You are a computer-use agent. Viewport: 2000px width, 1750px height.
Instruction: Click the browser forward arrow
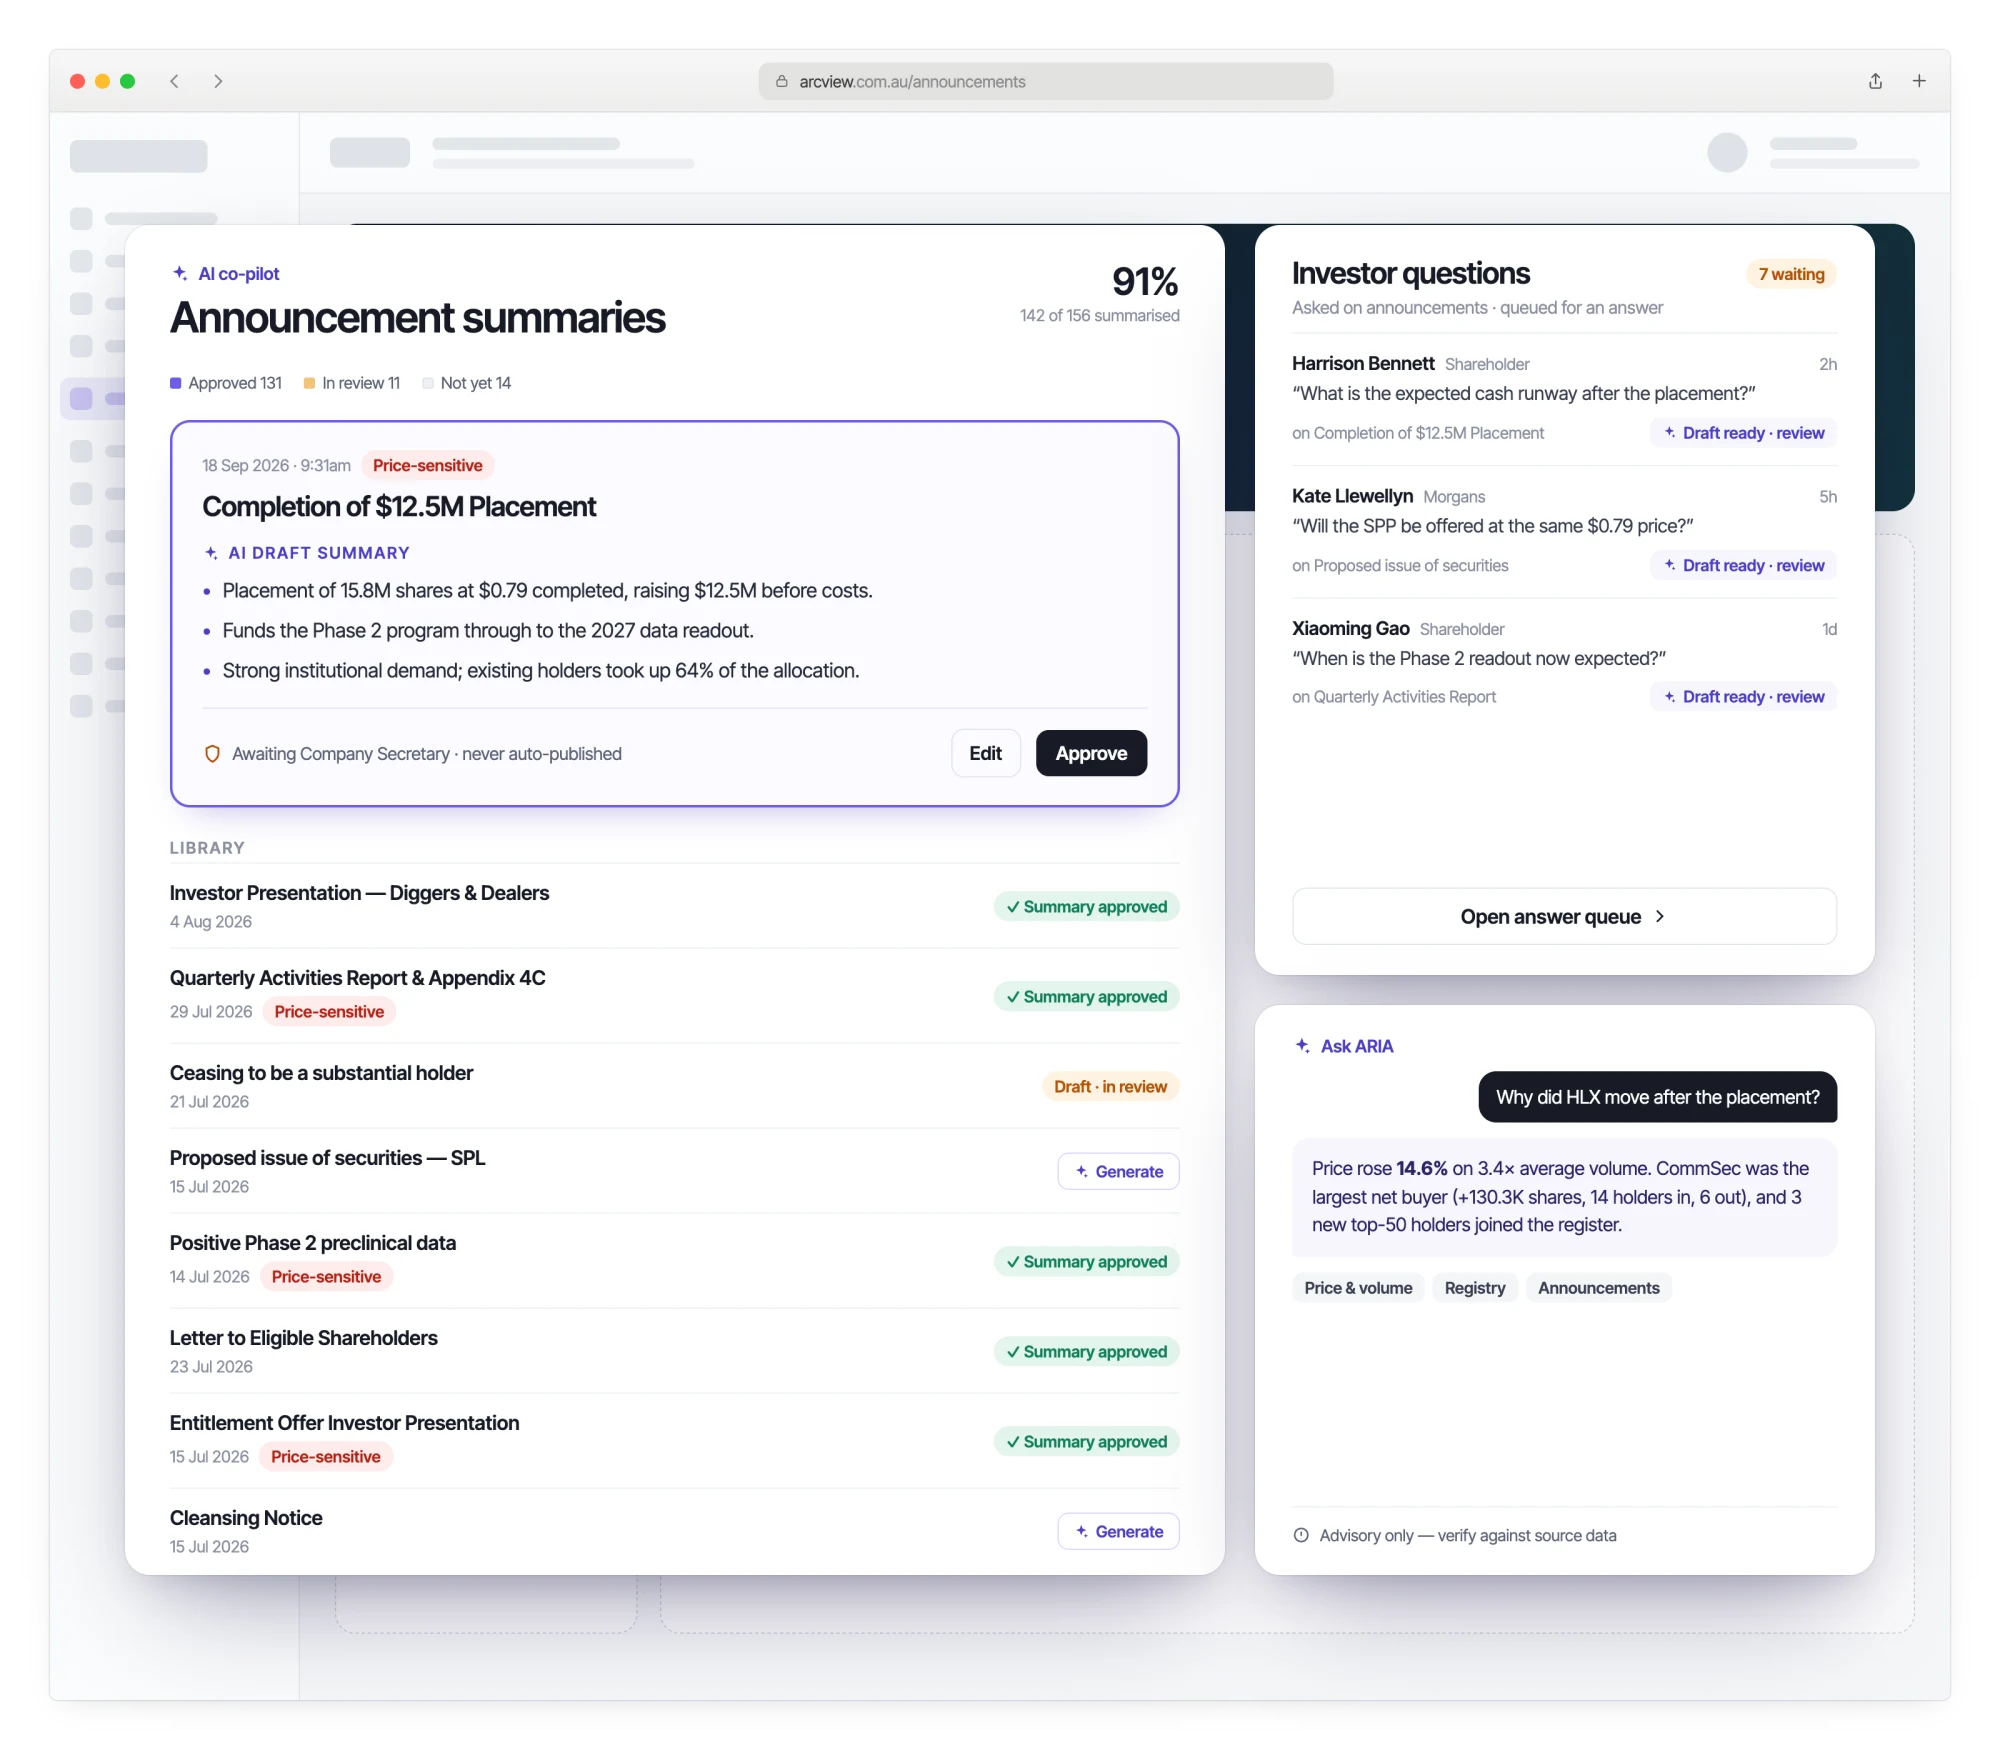(218, 81)
